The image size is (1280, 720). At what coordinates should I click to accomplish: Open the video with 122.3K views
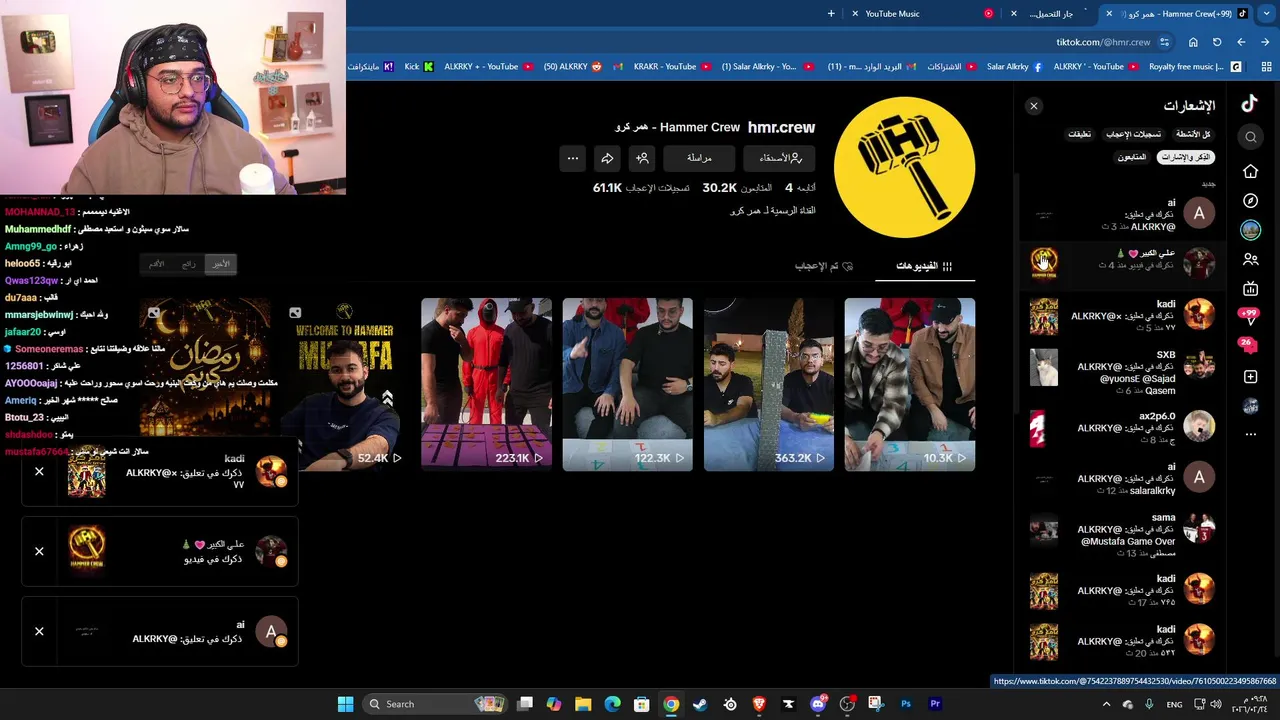coord(627,384)
